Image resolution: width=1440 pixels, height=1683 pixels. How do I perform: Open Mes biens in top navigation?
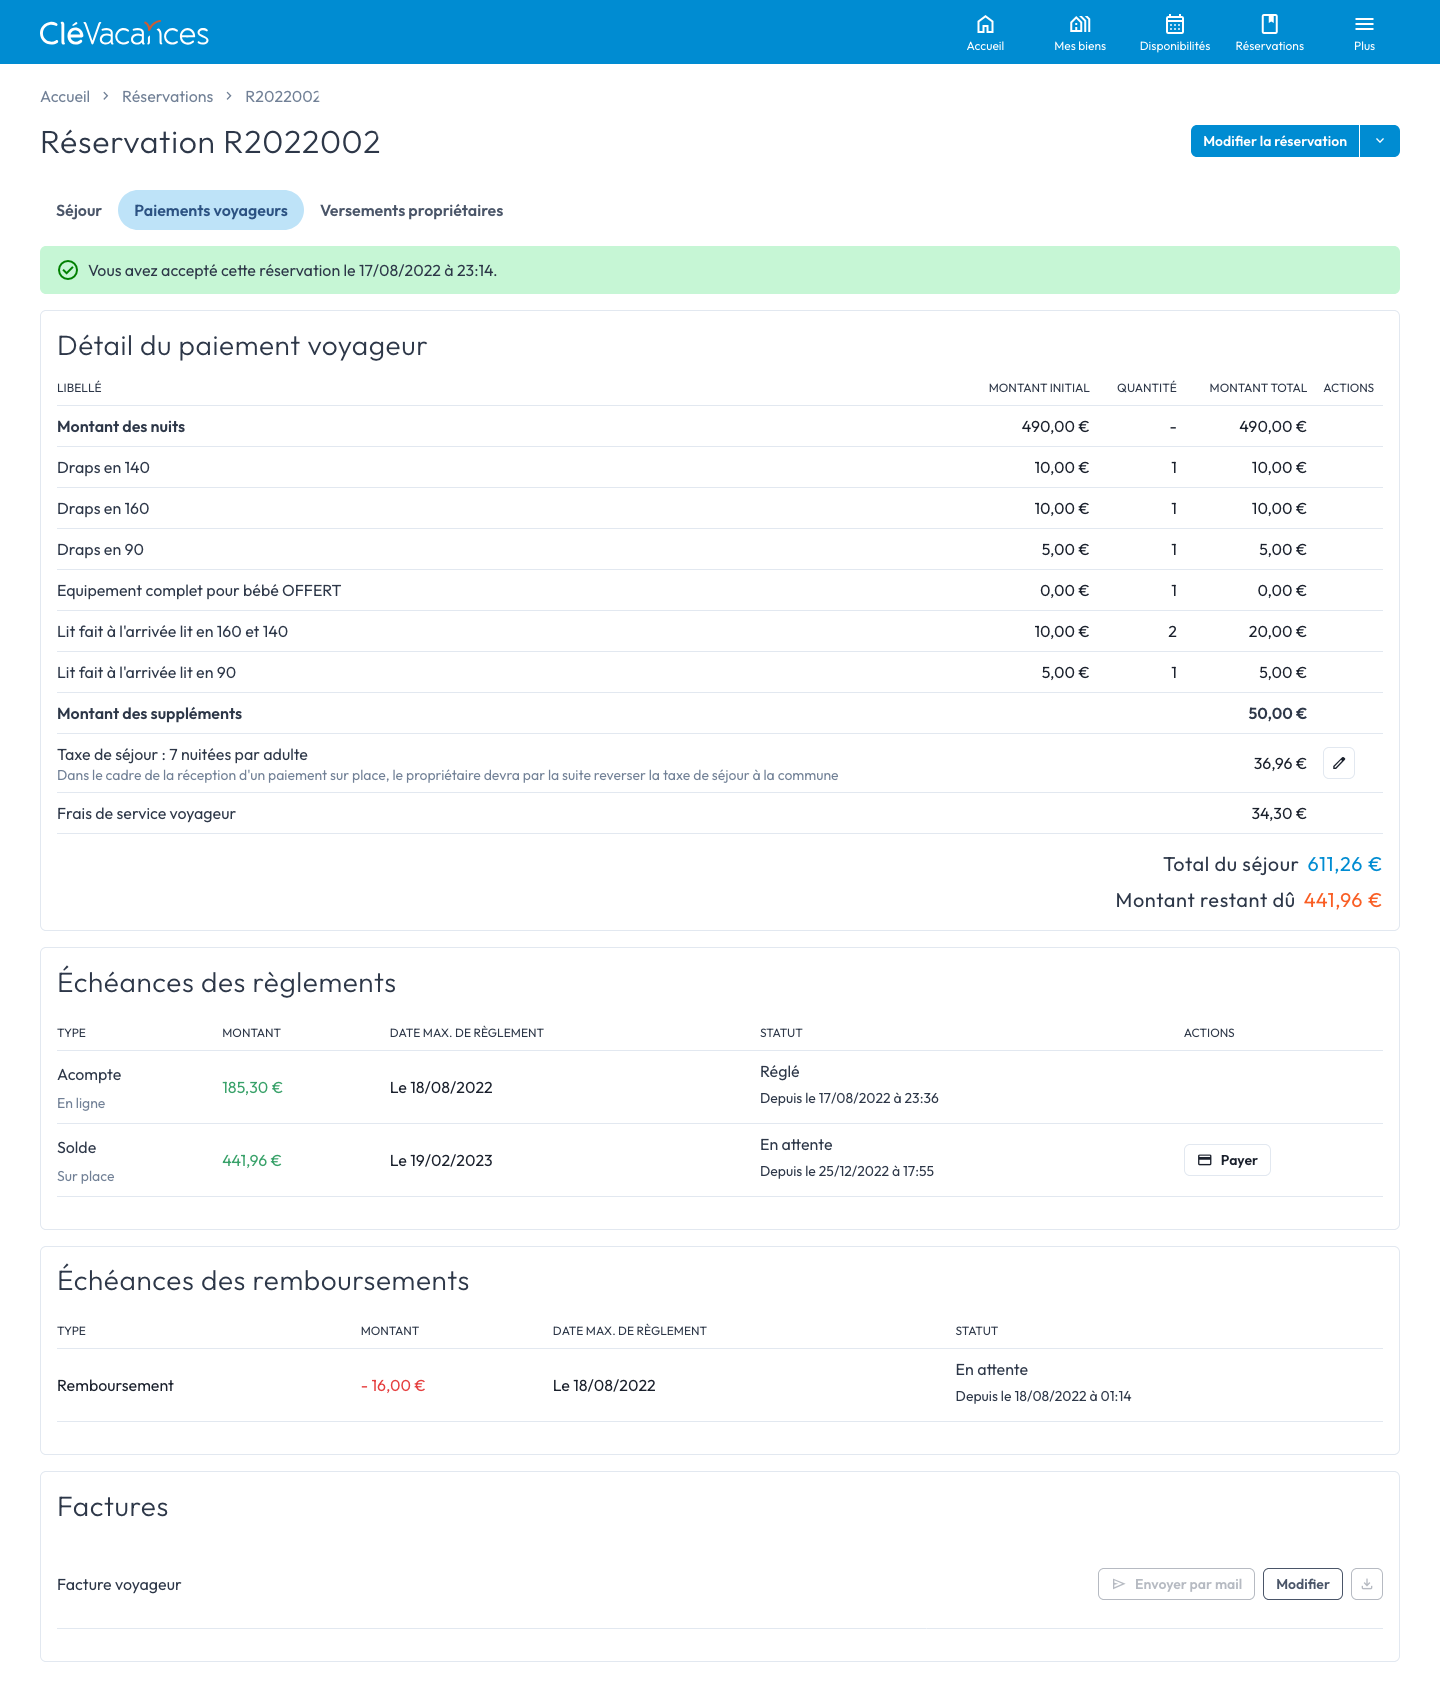click(x=1080, y=32)
